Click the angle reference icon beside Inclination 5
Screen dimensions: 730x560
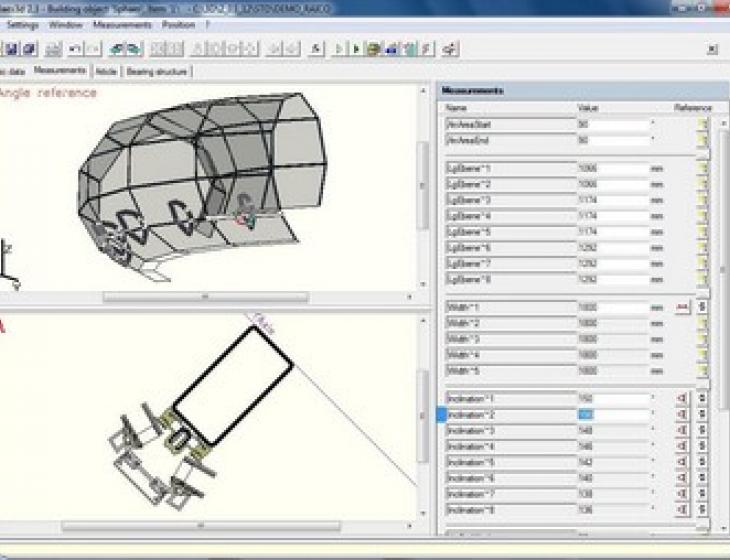683,462
